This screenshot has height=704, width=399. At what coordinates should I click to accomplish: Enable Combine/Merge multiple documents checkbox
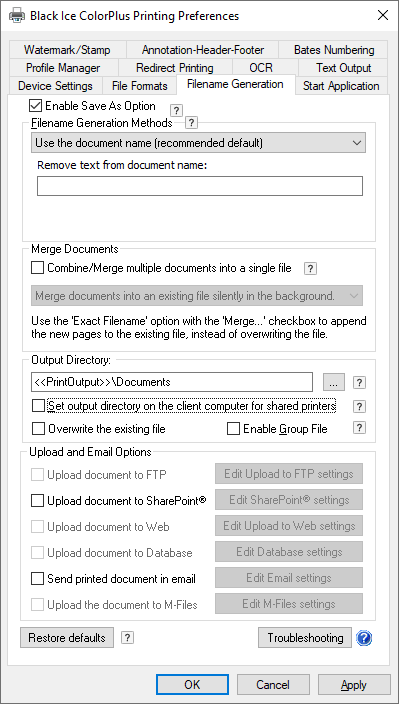[x=38, y=268]
